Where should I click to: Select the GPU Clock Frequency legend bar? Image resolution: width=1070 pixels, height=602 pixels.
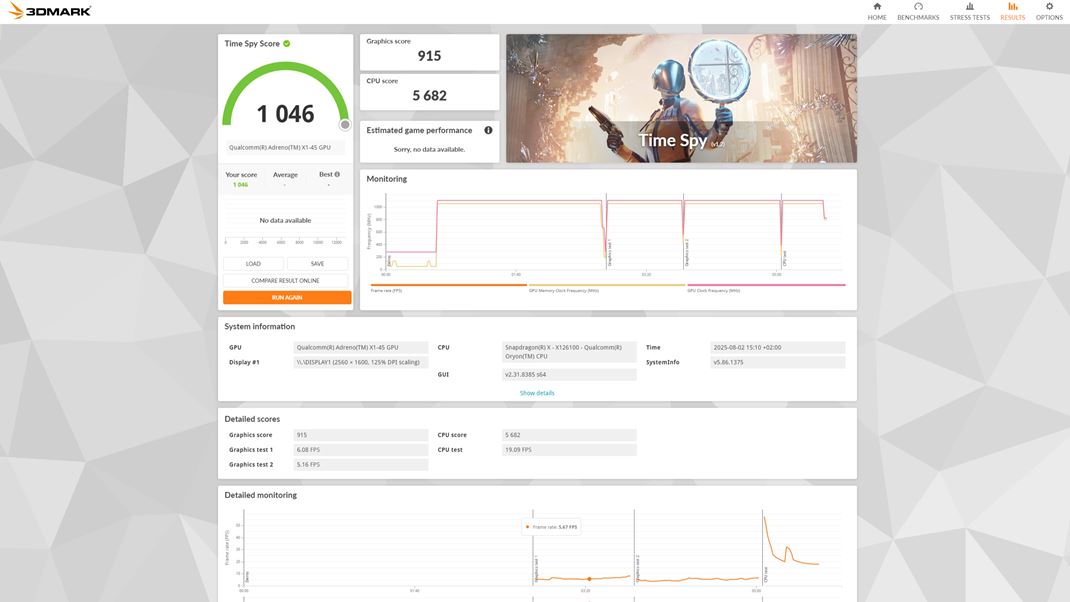pyautogui.click(x=766, y=285)
